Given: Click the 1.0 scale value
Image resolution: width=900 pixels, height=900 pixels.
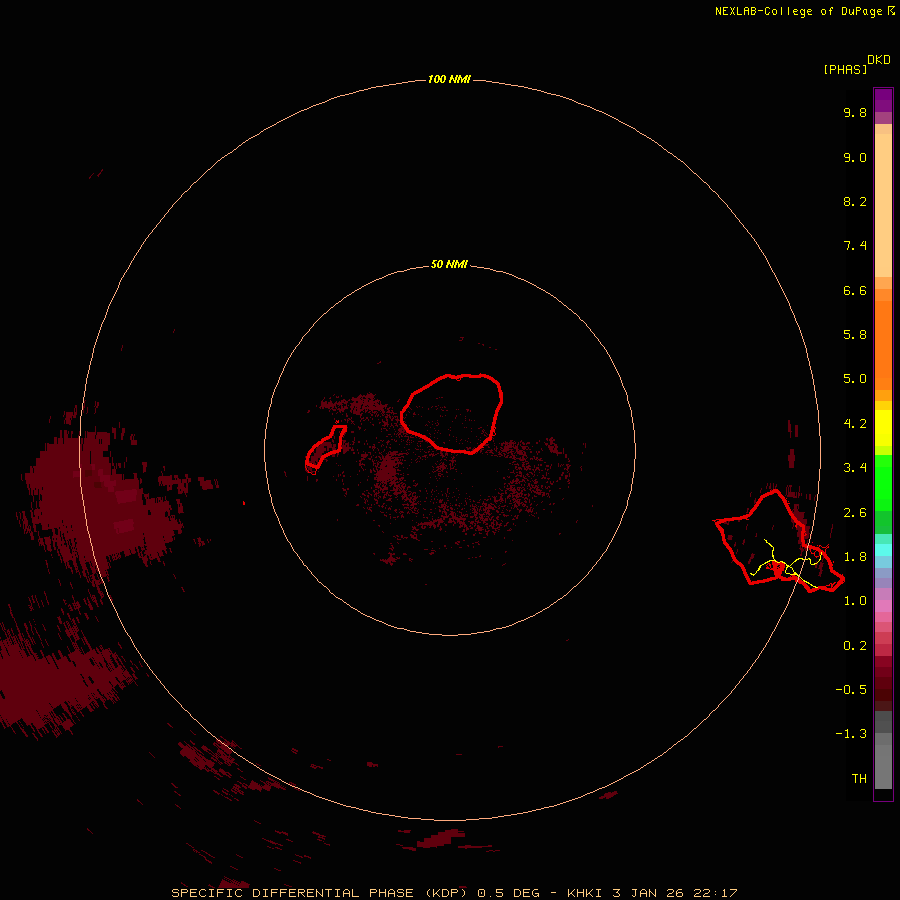Looking at the screenshot, I should [855, 601].
